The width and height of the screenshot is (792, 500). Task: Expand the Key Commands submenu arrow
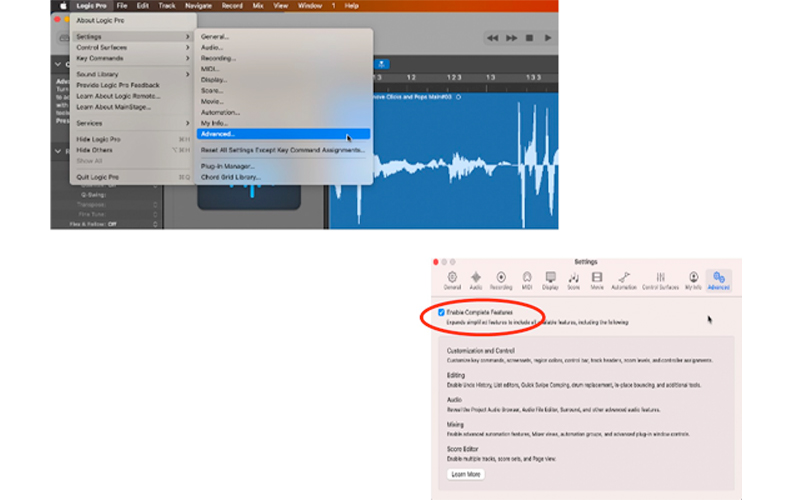187,59
